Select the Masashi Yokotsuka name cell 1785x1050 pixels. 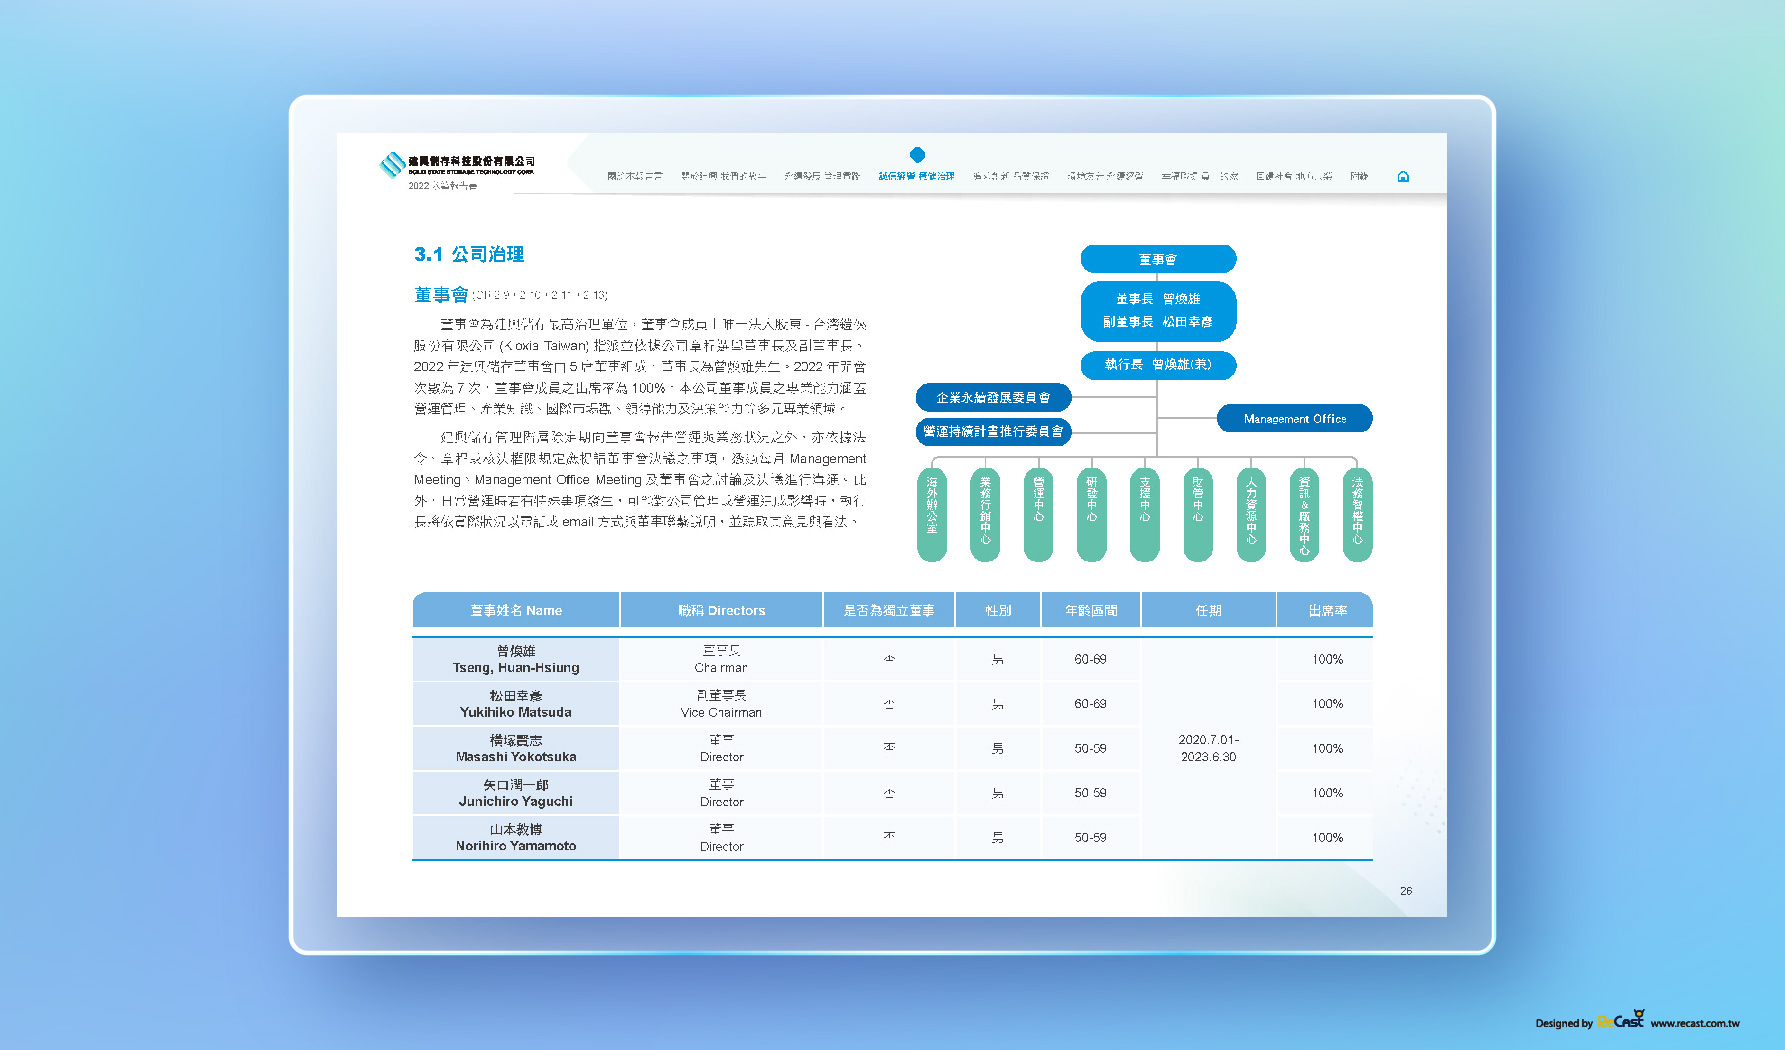[x=516, y=748]
